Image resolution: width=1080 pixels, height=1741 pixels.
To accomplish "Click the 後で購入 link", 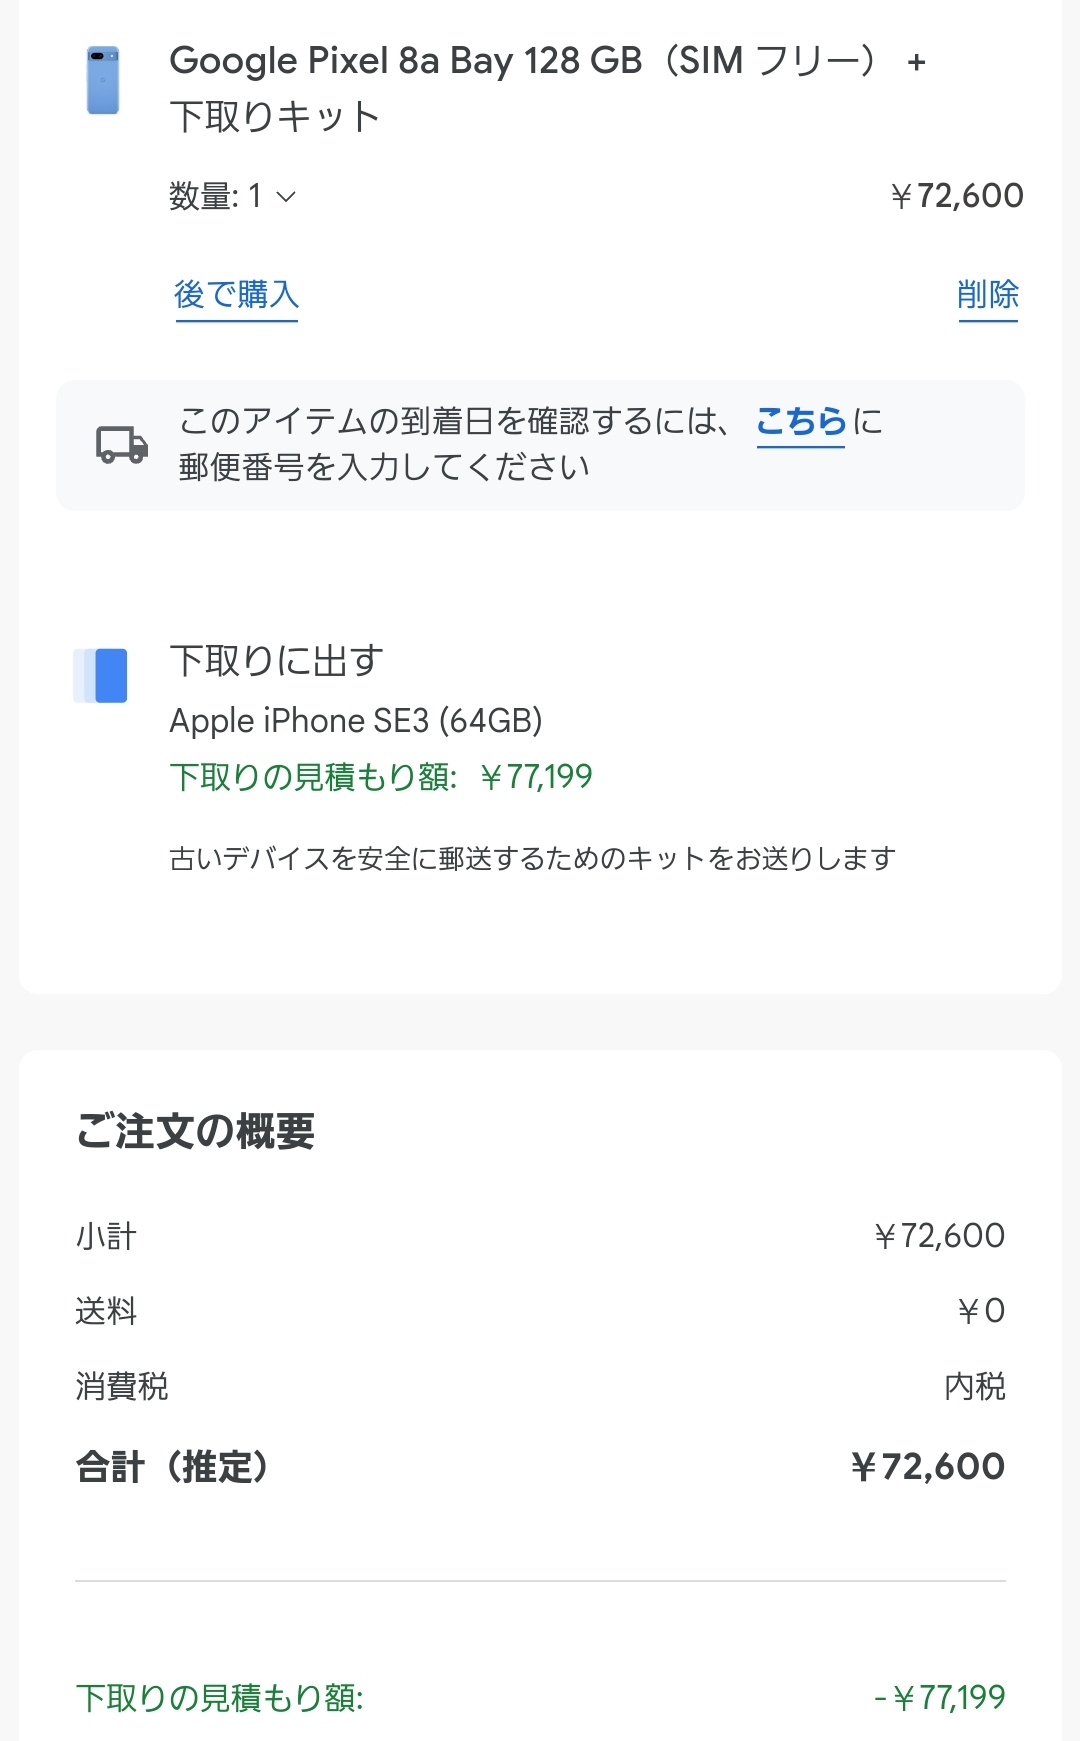I will coord(236,294).
